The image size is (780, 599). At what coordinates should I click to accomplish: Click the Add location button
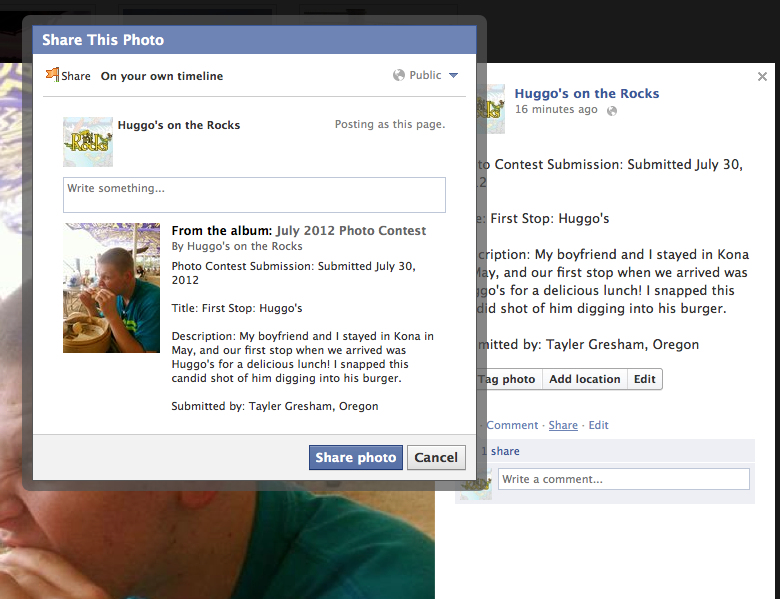pyautogui.click(x=585, y=379)
